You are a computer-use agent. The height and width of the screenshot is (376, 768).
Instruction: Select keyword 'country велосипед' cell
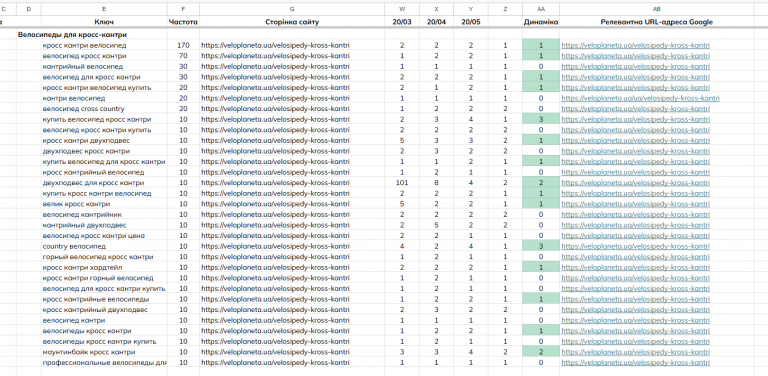[x=104, y=246]
